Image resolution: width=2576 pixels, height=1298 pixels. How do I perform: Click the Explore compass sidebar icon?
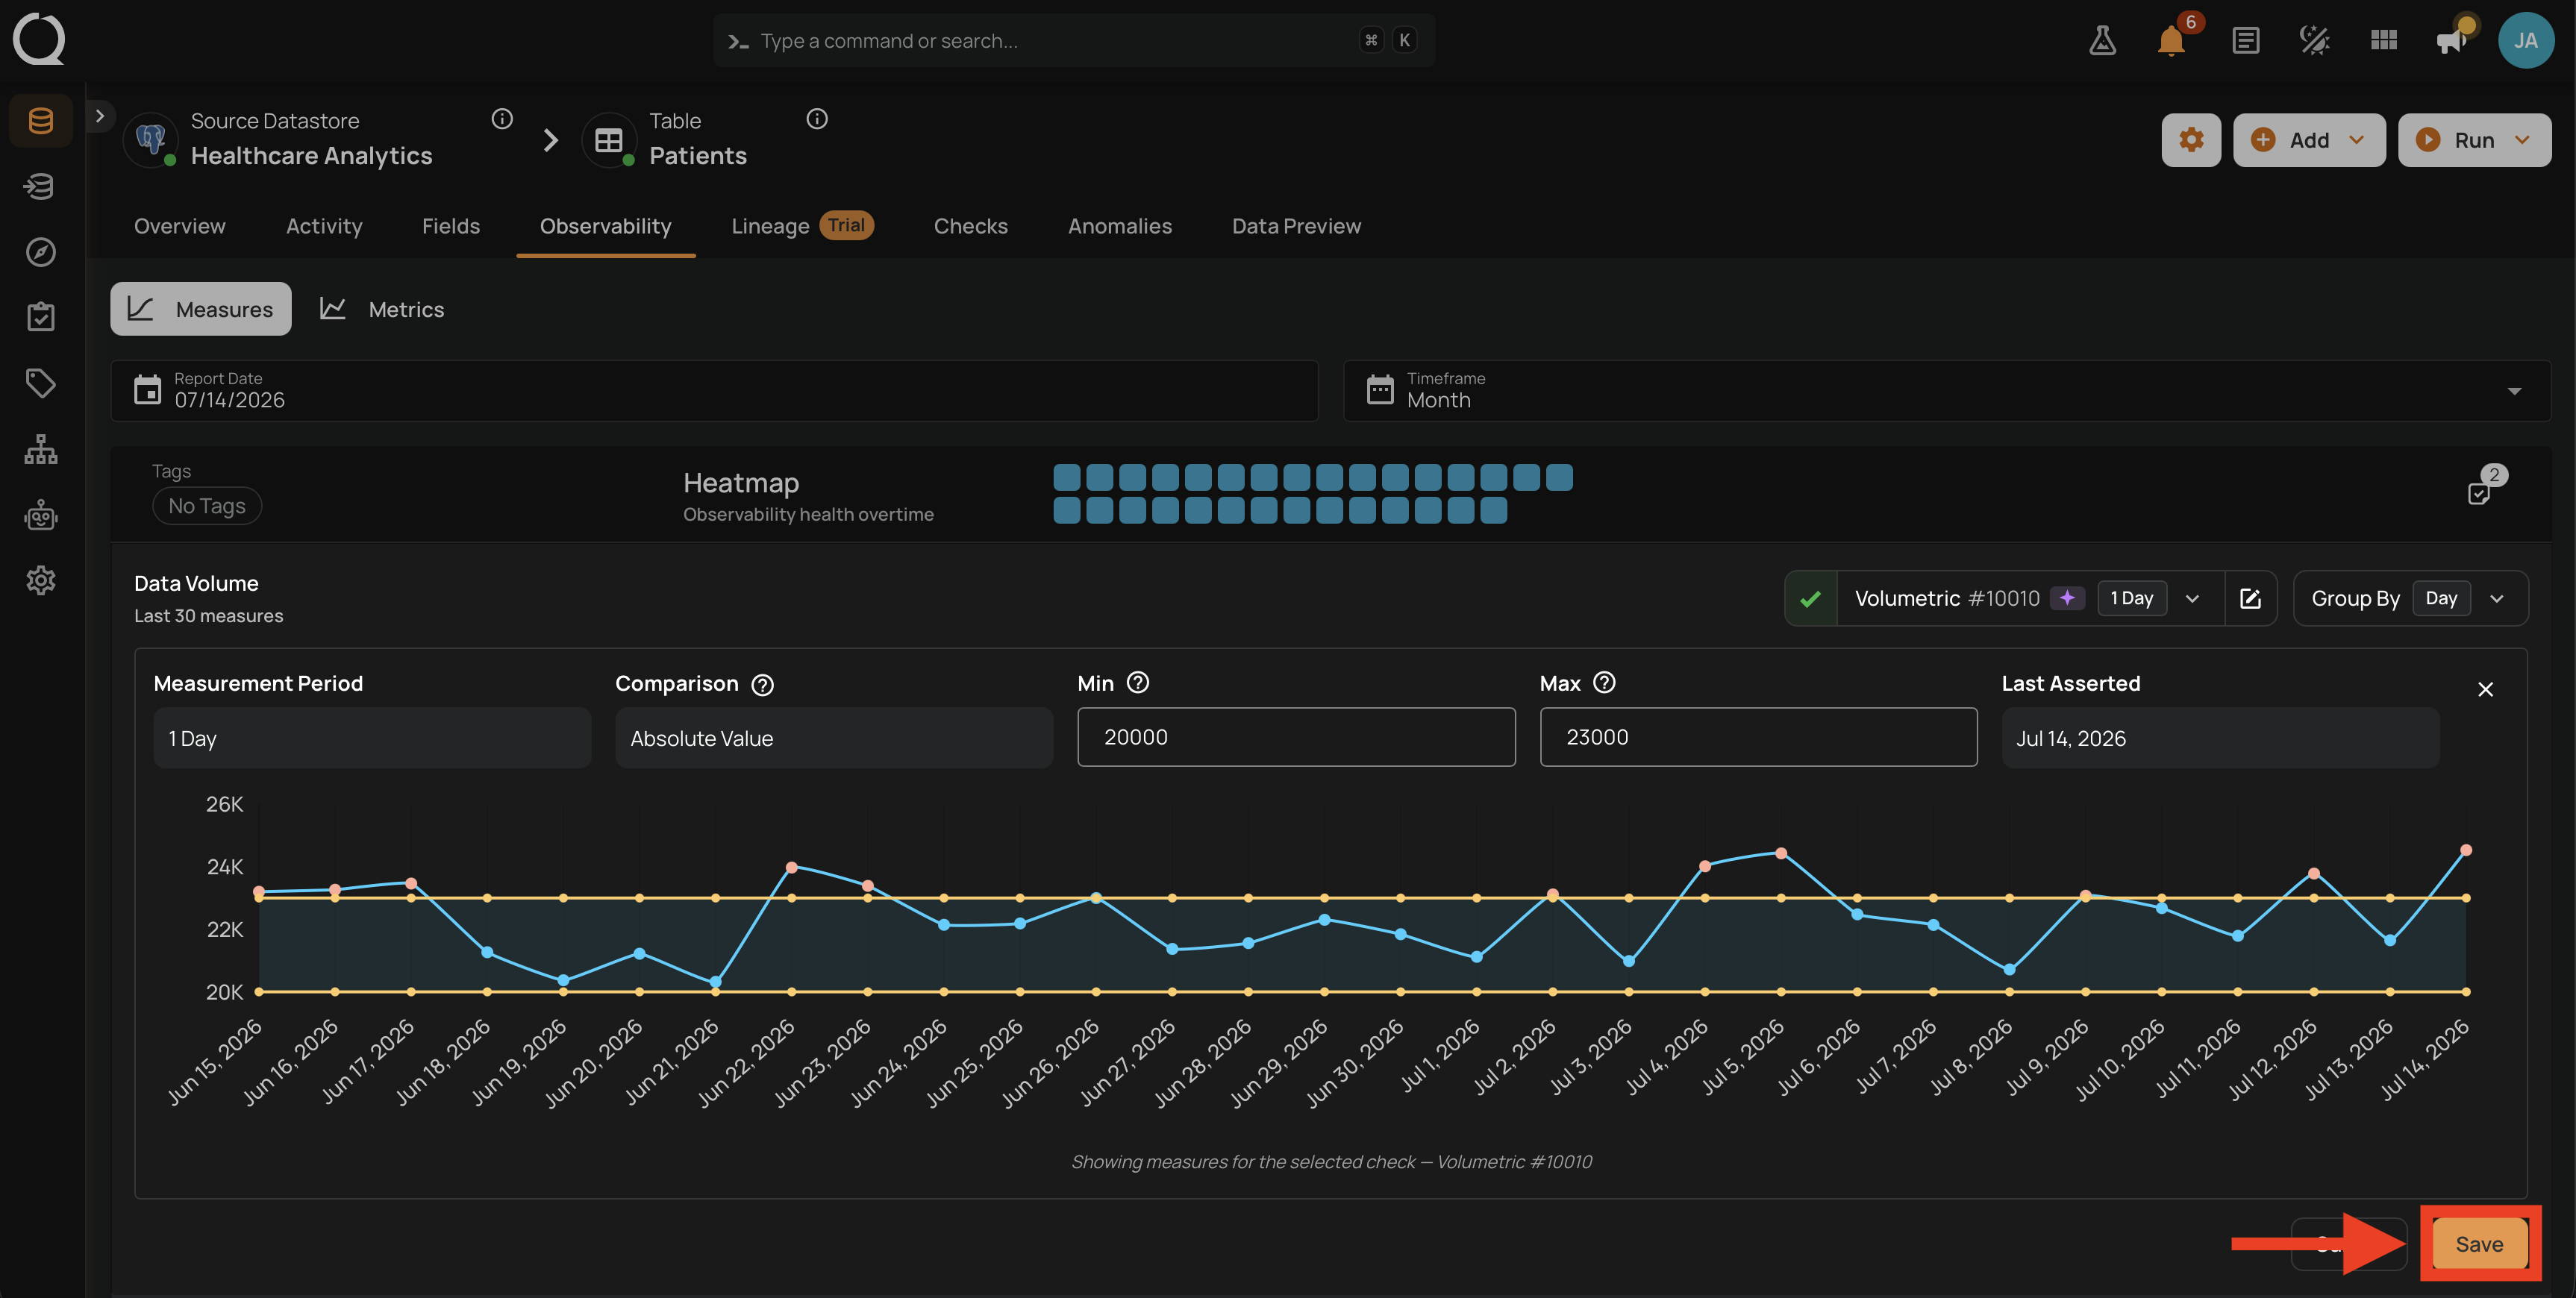point(40,252)
